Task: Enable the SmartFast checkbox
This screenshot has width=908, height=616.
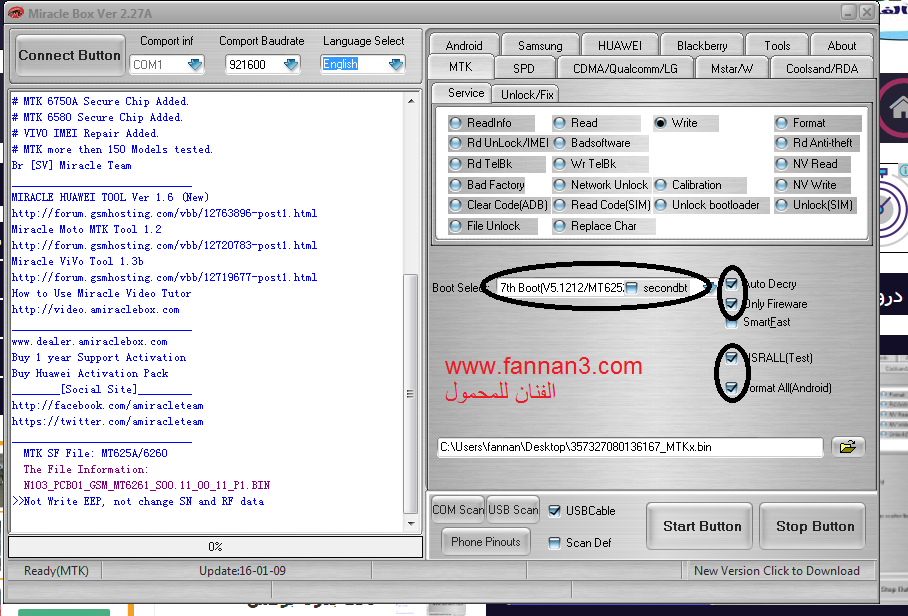Action: click(731, 322)
